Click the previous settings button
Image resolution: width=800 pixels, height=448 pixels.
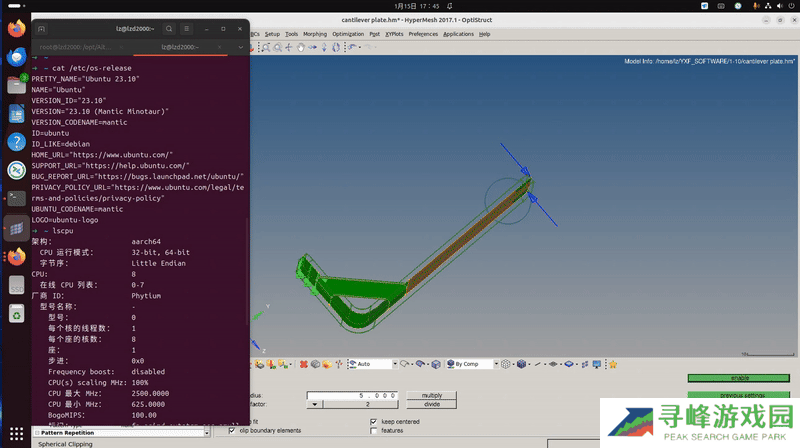click(x=738, y=395)
